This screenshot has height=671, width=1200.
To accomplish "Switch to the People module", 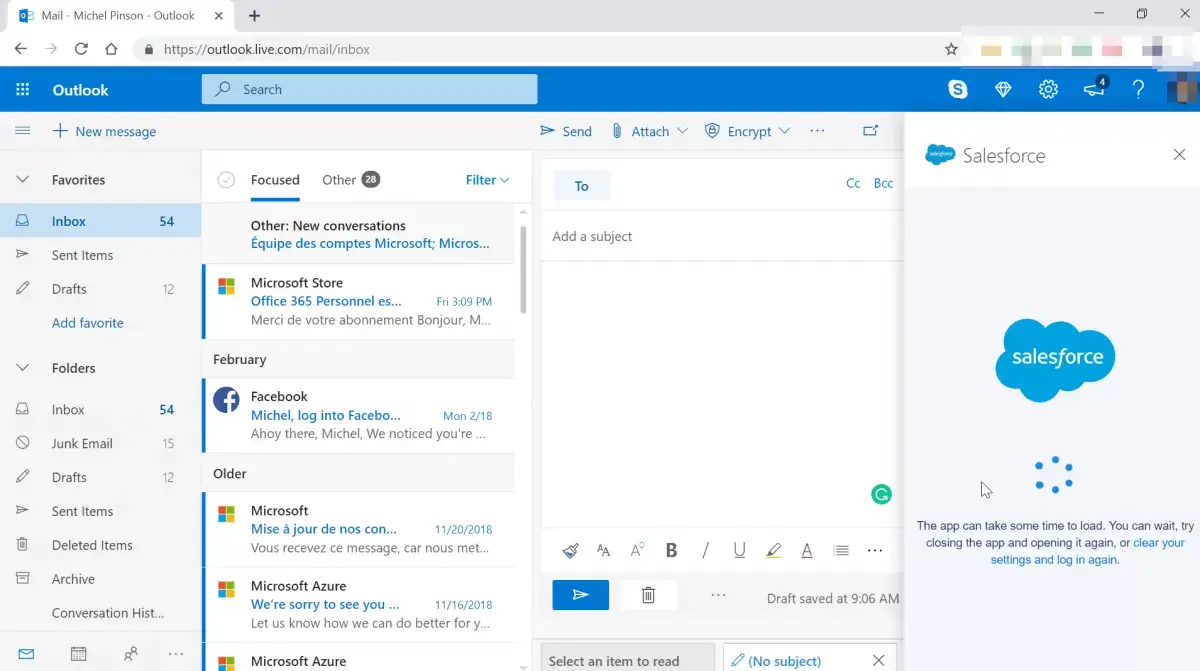I will pyautogui.click(x=131, y=654).
